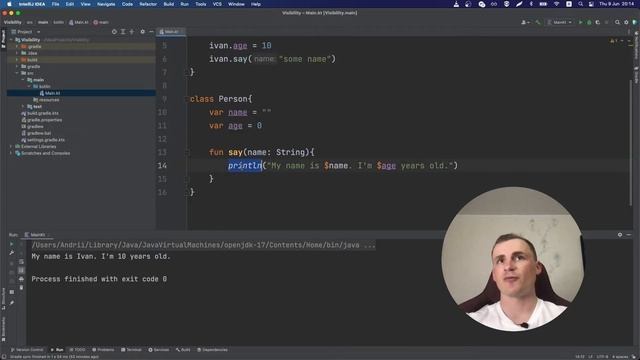Open Version Control tool window button
Viewport: 640px width, 360px height.
pos(27,350)
